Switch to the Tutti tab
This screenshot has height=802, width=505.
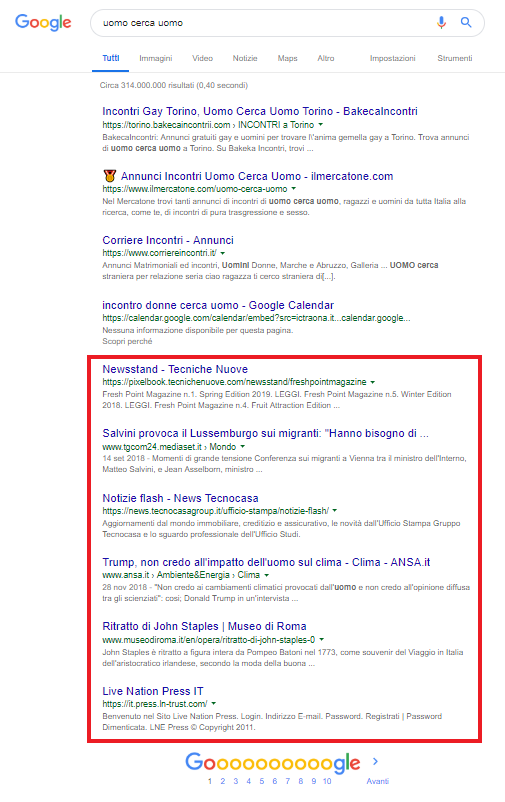[x=111, y=58]
